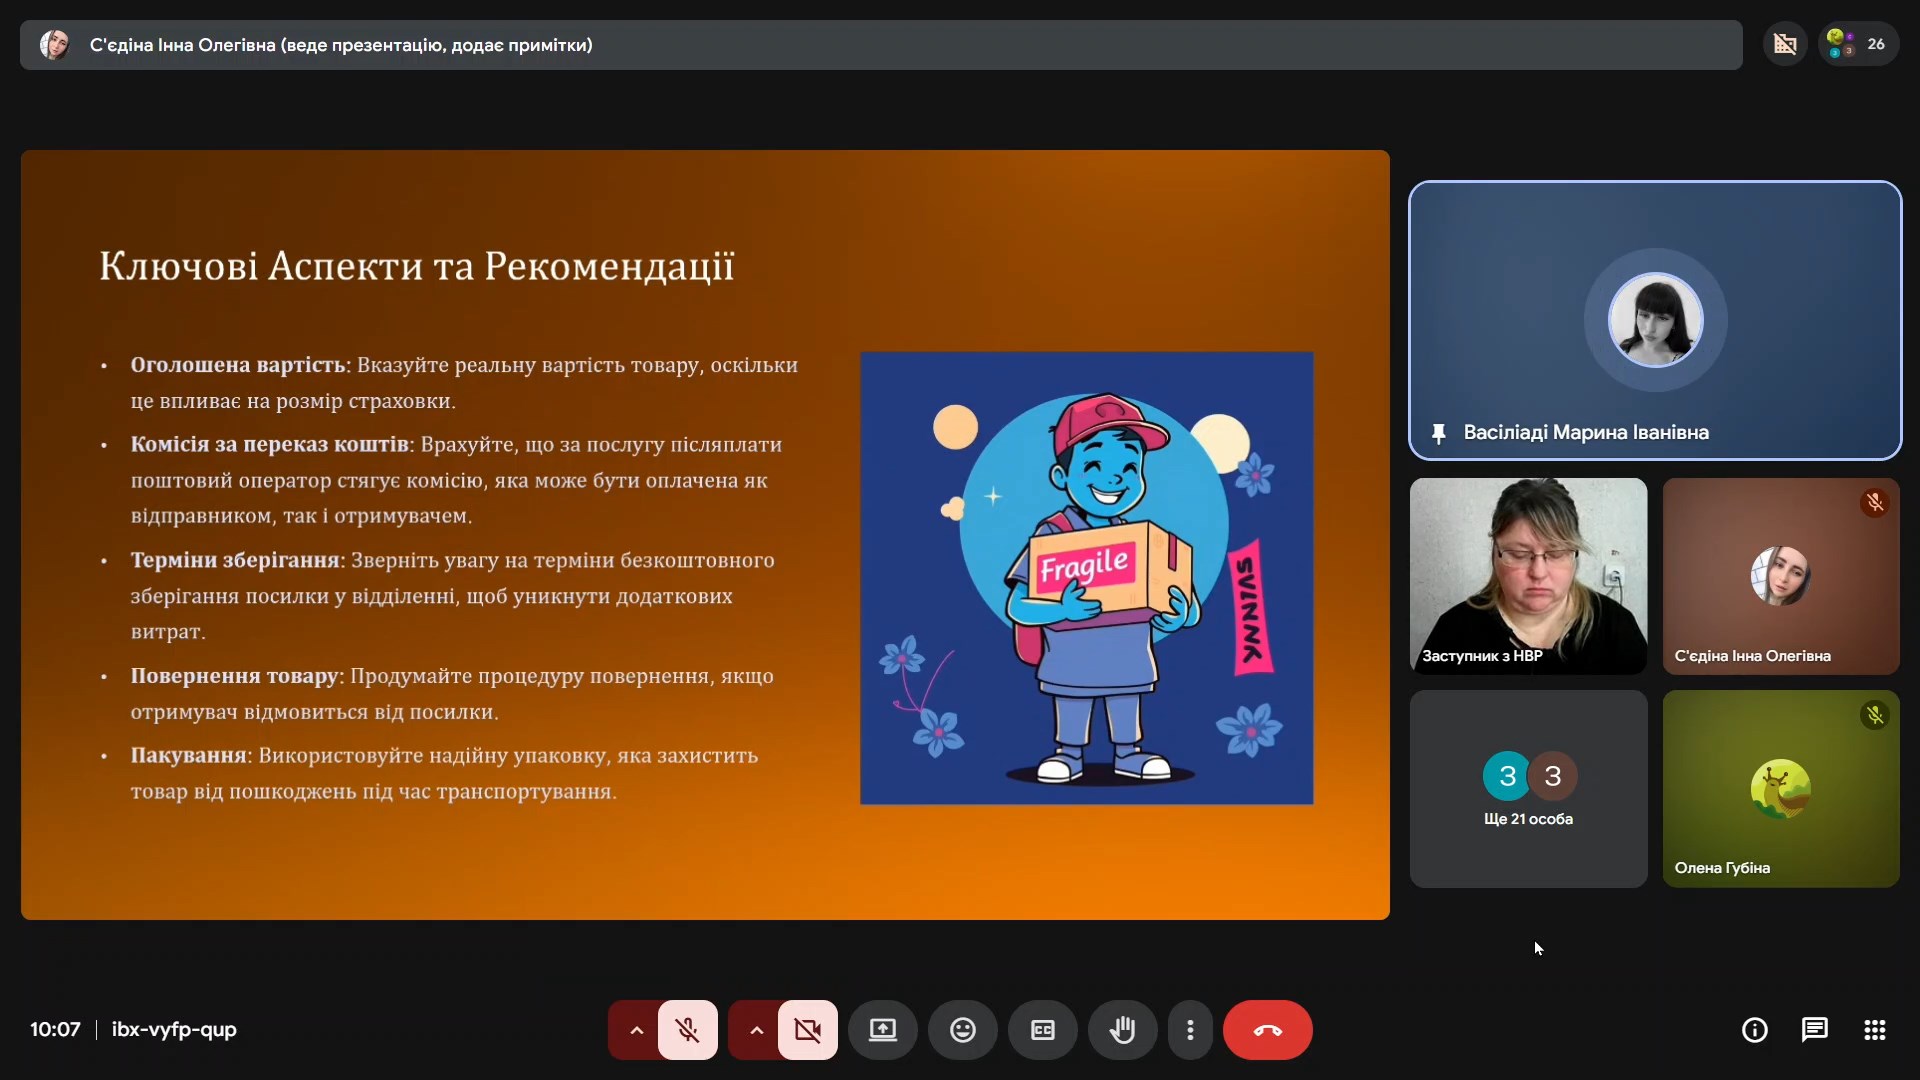Unpin Васіліаді Марина Іванівна pin icon
Viewport: 1920px width, 1080px height.
(1438, 433)
